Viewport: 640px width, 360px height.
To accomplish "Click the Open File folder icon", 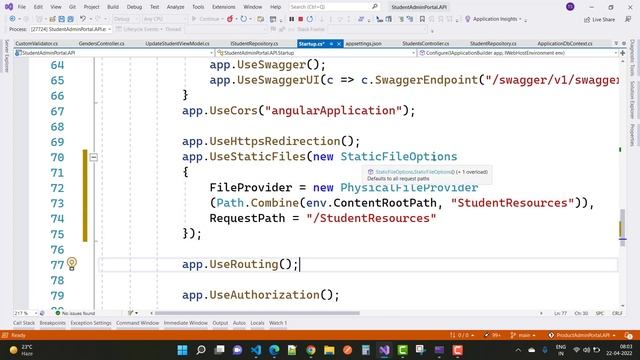I will coord(52,19).
